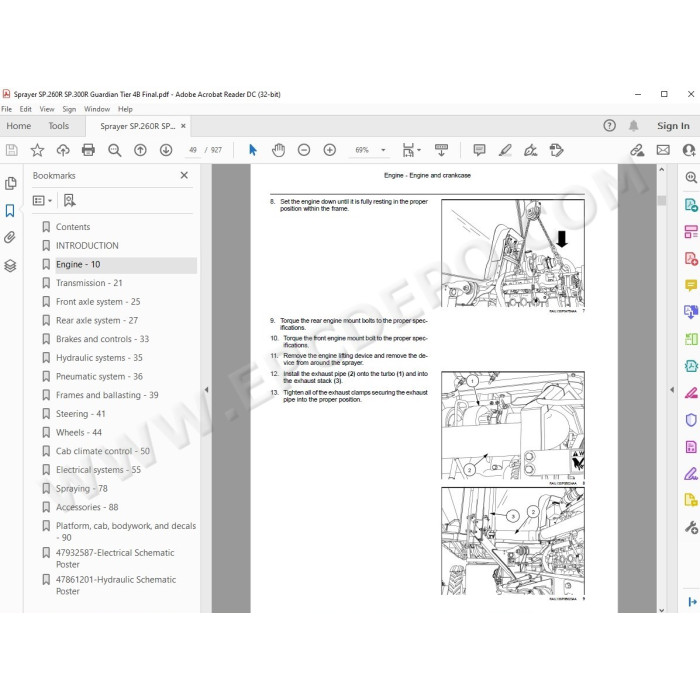Jump to Cab climate control - 50 bookmark
Image resolution: width=700 pixels, height=700 pixels.
103,451
